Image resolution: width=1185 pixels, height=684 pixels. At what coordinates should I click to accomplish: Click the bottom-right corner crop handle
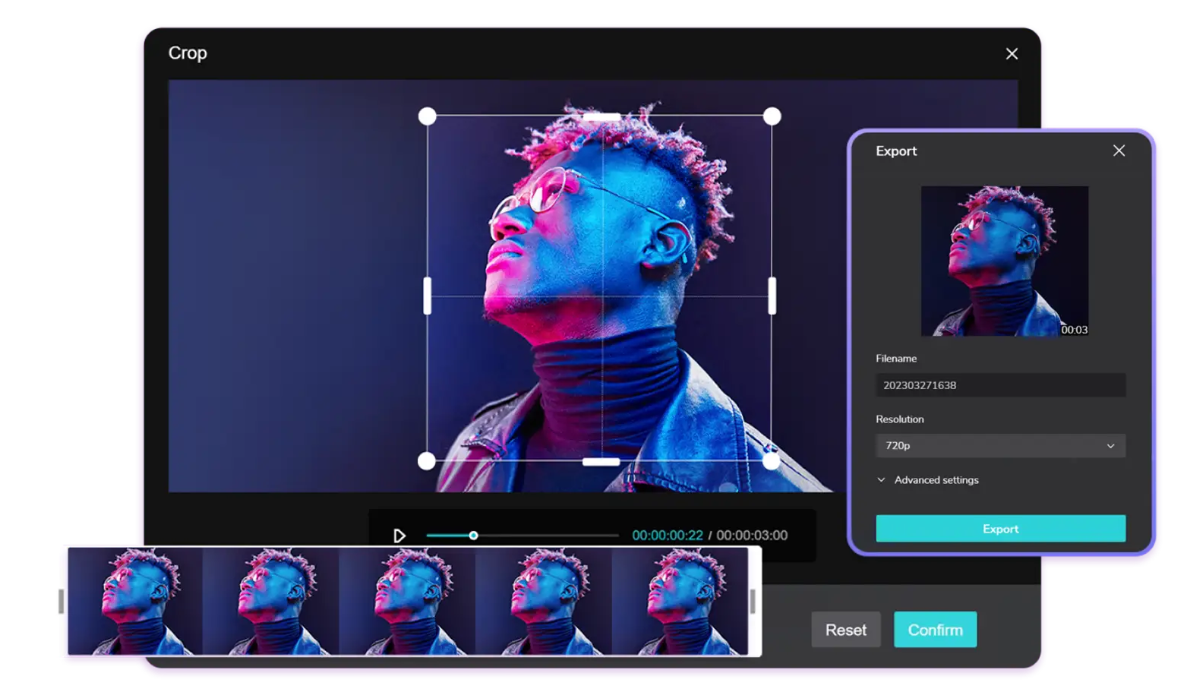click(x=771, y=461)
